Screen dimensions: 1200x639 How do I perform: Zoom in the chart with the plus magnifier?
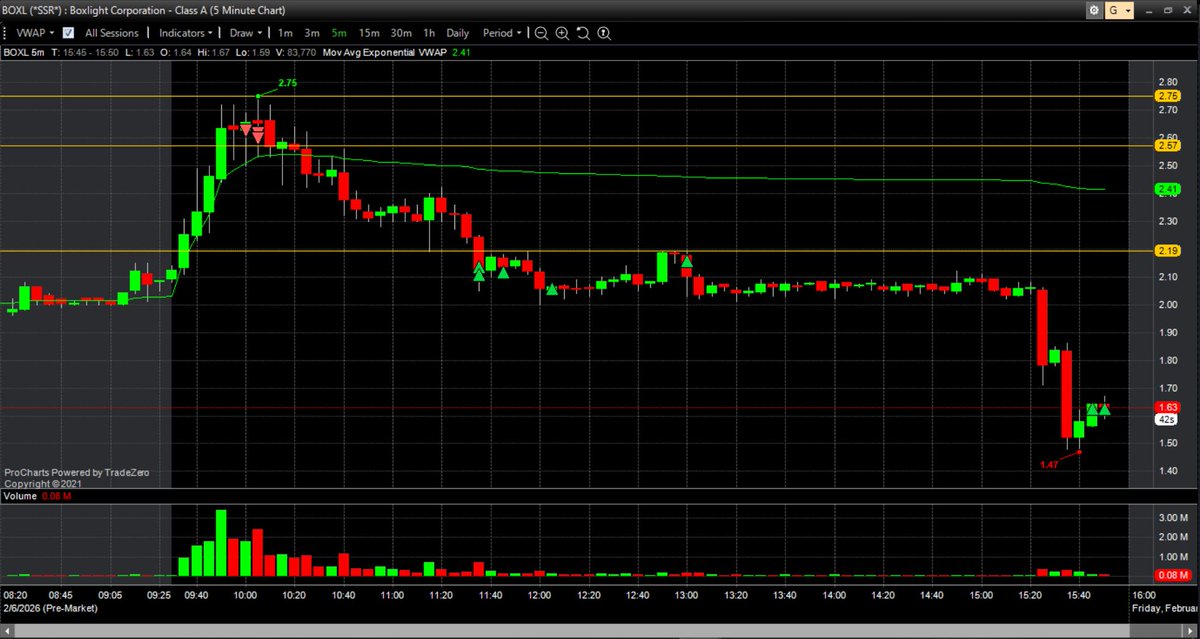tap(562, 33)
